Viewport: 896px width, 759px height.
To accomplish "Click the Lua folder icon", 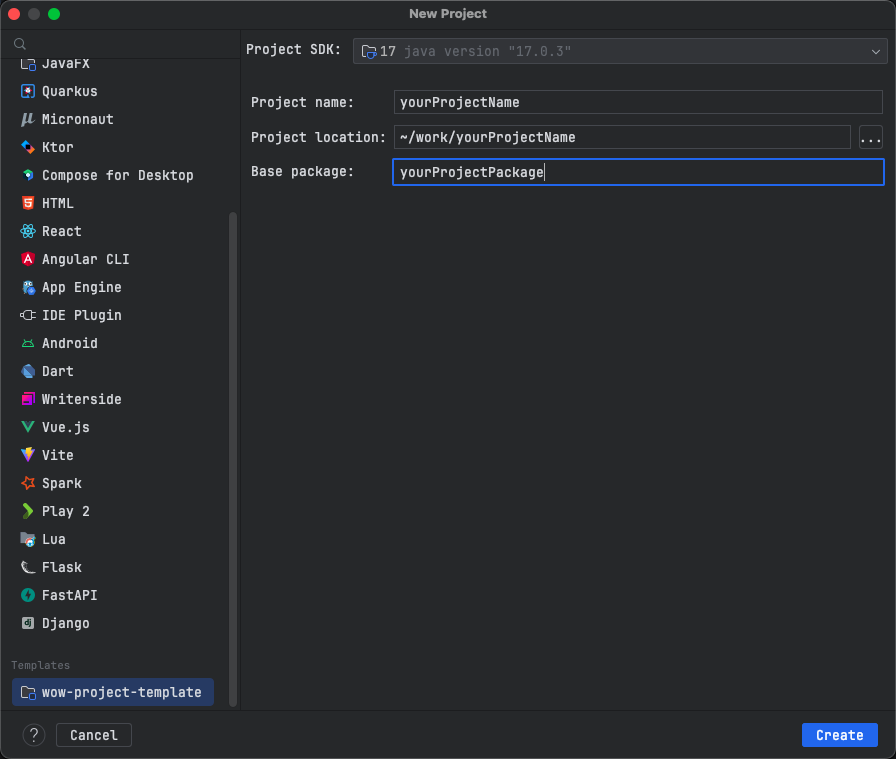I will [27, 540].
